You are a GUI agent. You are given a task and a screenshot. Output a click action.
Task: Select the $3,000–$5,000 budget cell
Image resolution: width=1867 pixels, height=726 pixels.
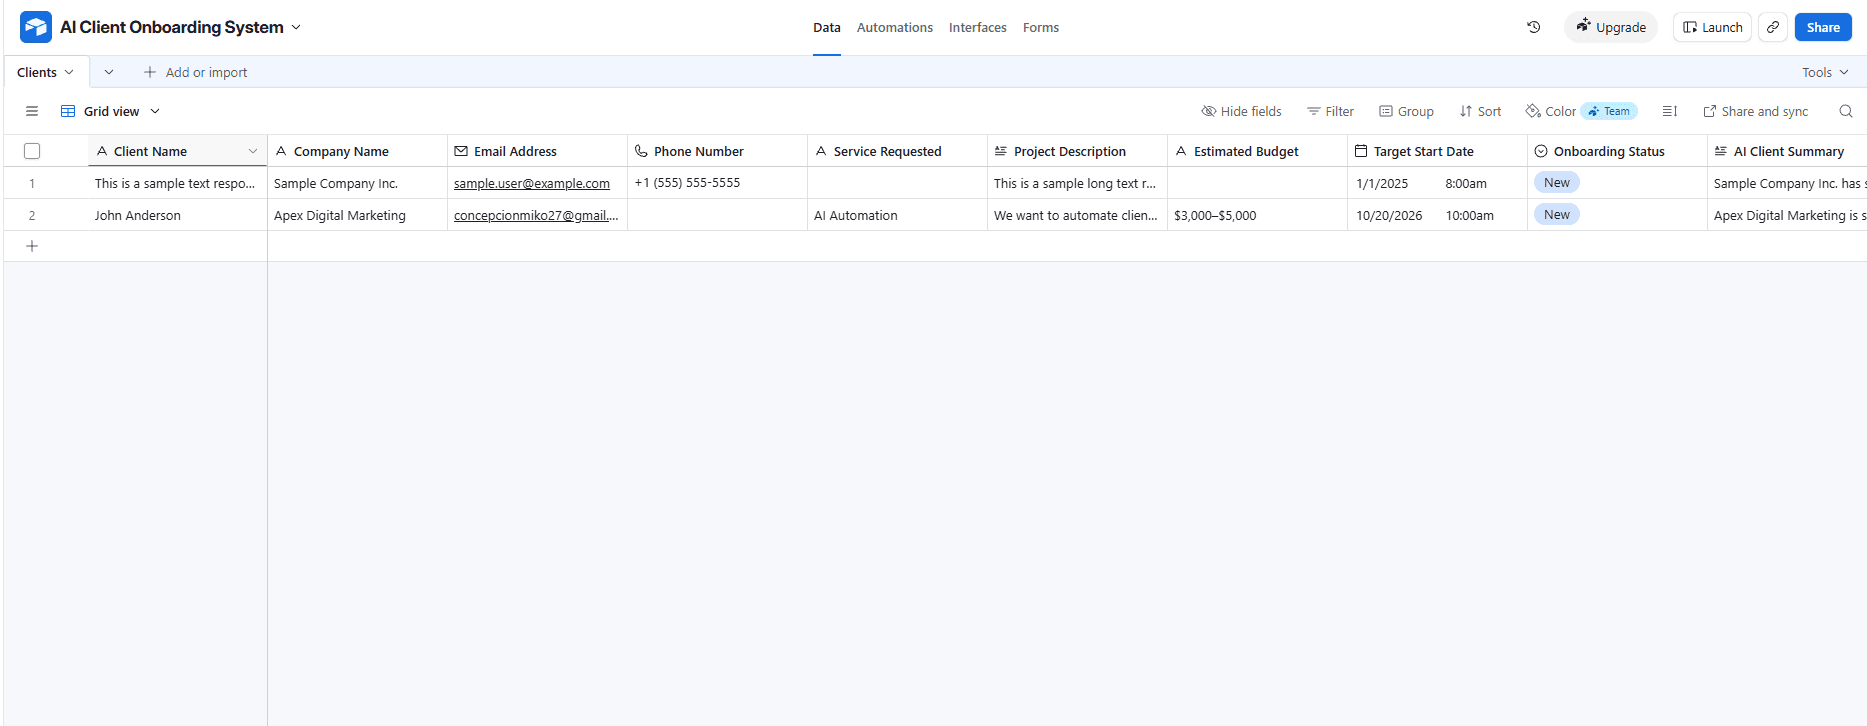click(1257, 215)
